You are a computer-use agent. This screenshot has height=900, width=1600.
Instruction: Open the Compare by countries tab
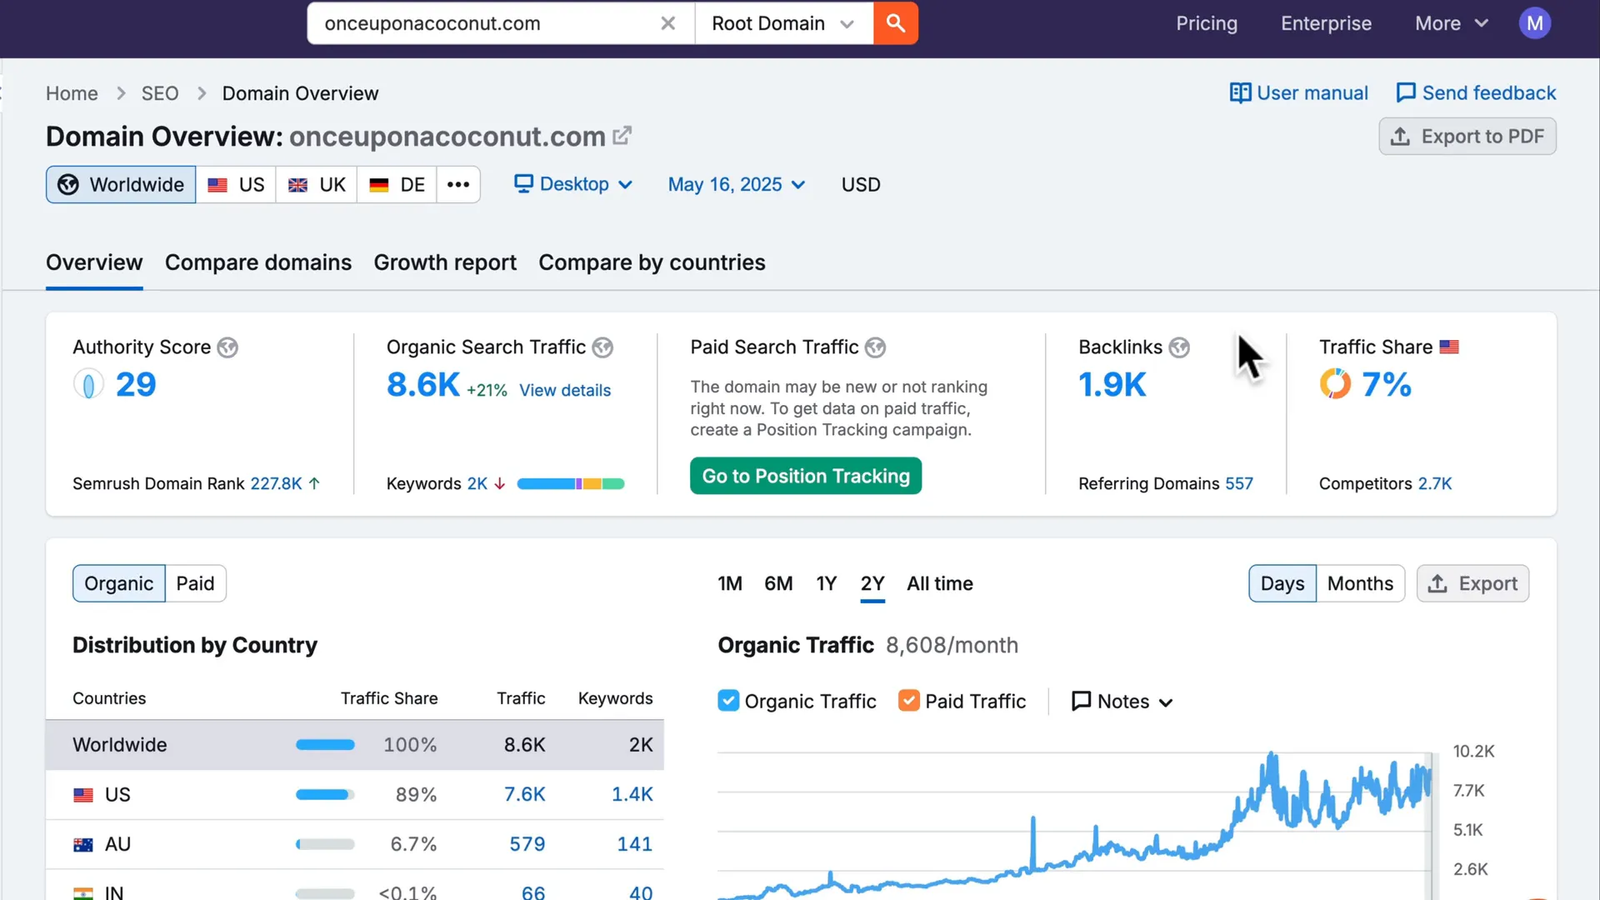652,262
